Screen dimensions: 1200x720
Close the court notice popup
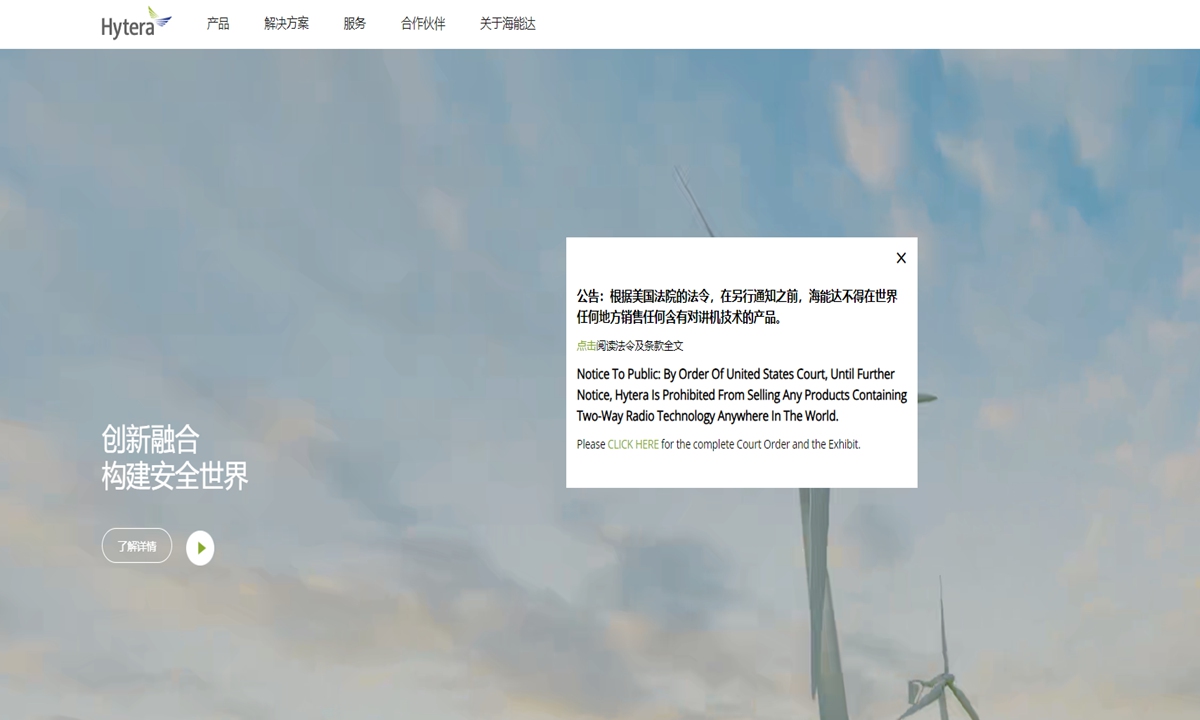pos(901,258)
